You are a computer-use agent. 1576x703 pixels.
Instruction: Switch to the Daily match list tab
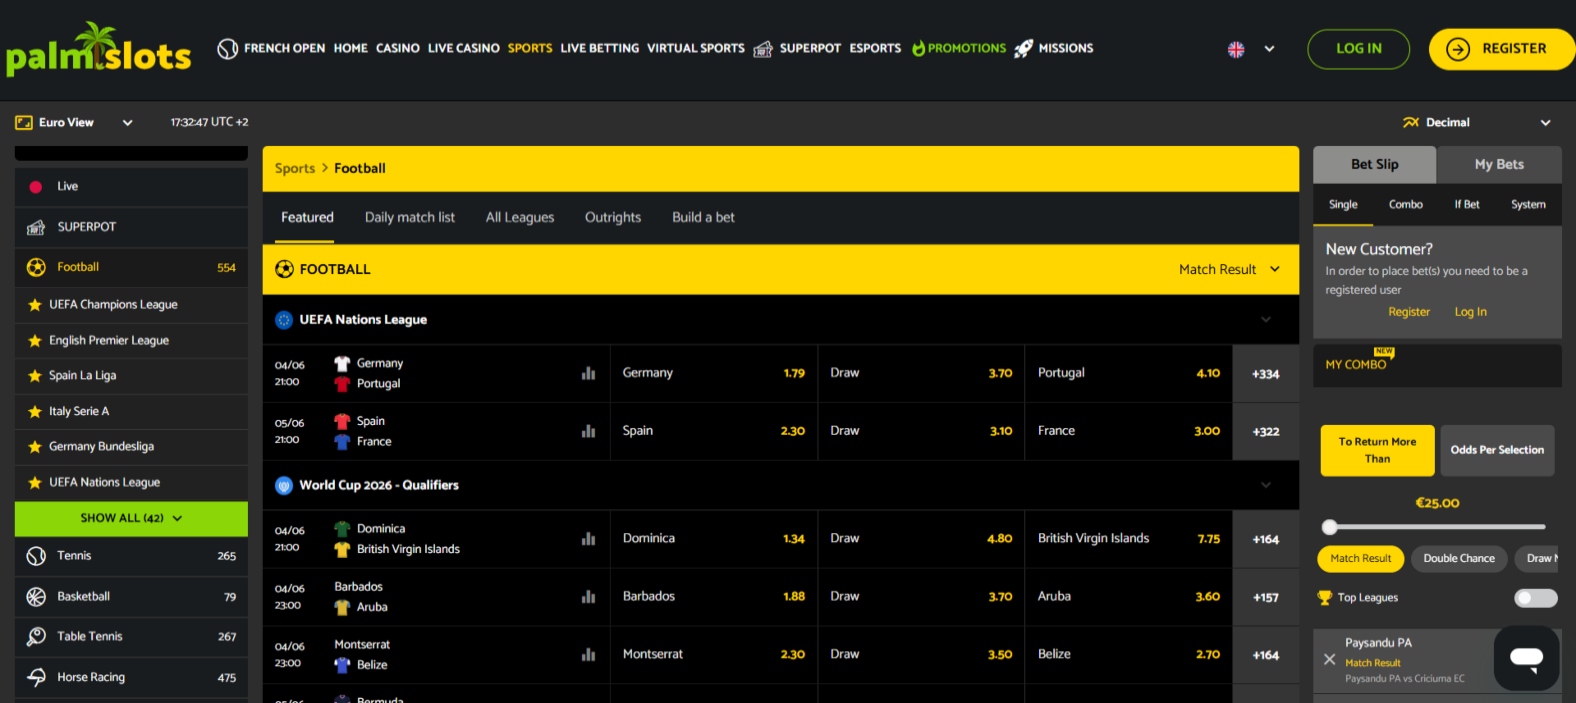[x=409, y=217]
